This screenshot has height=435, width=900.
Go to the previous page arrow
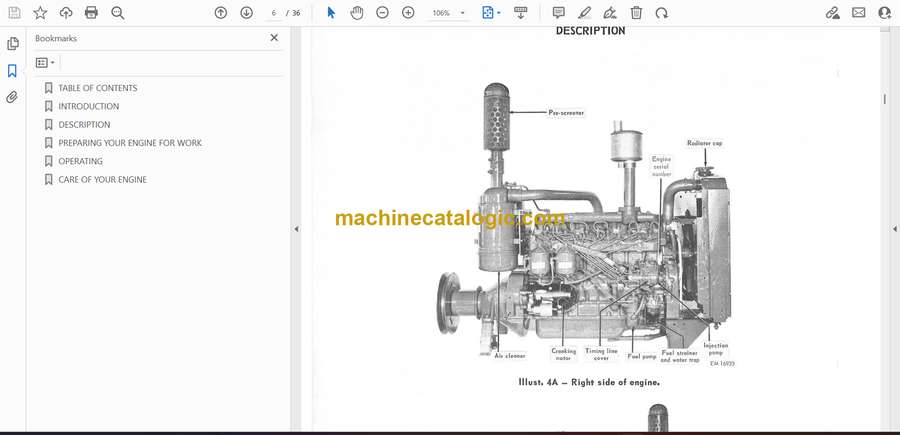(x=221, y=13)
